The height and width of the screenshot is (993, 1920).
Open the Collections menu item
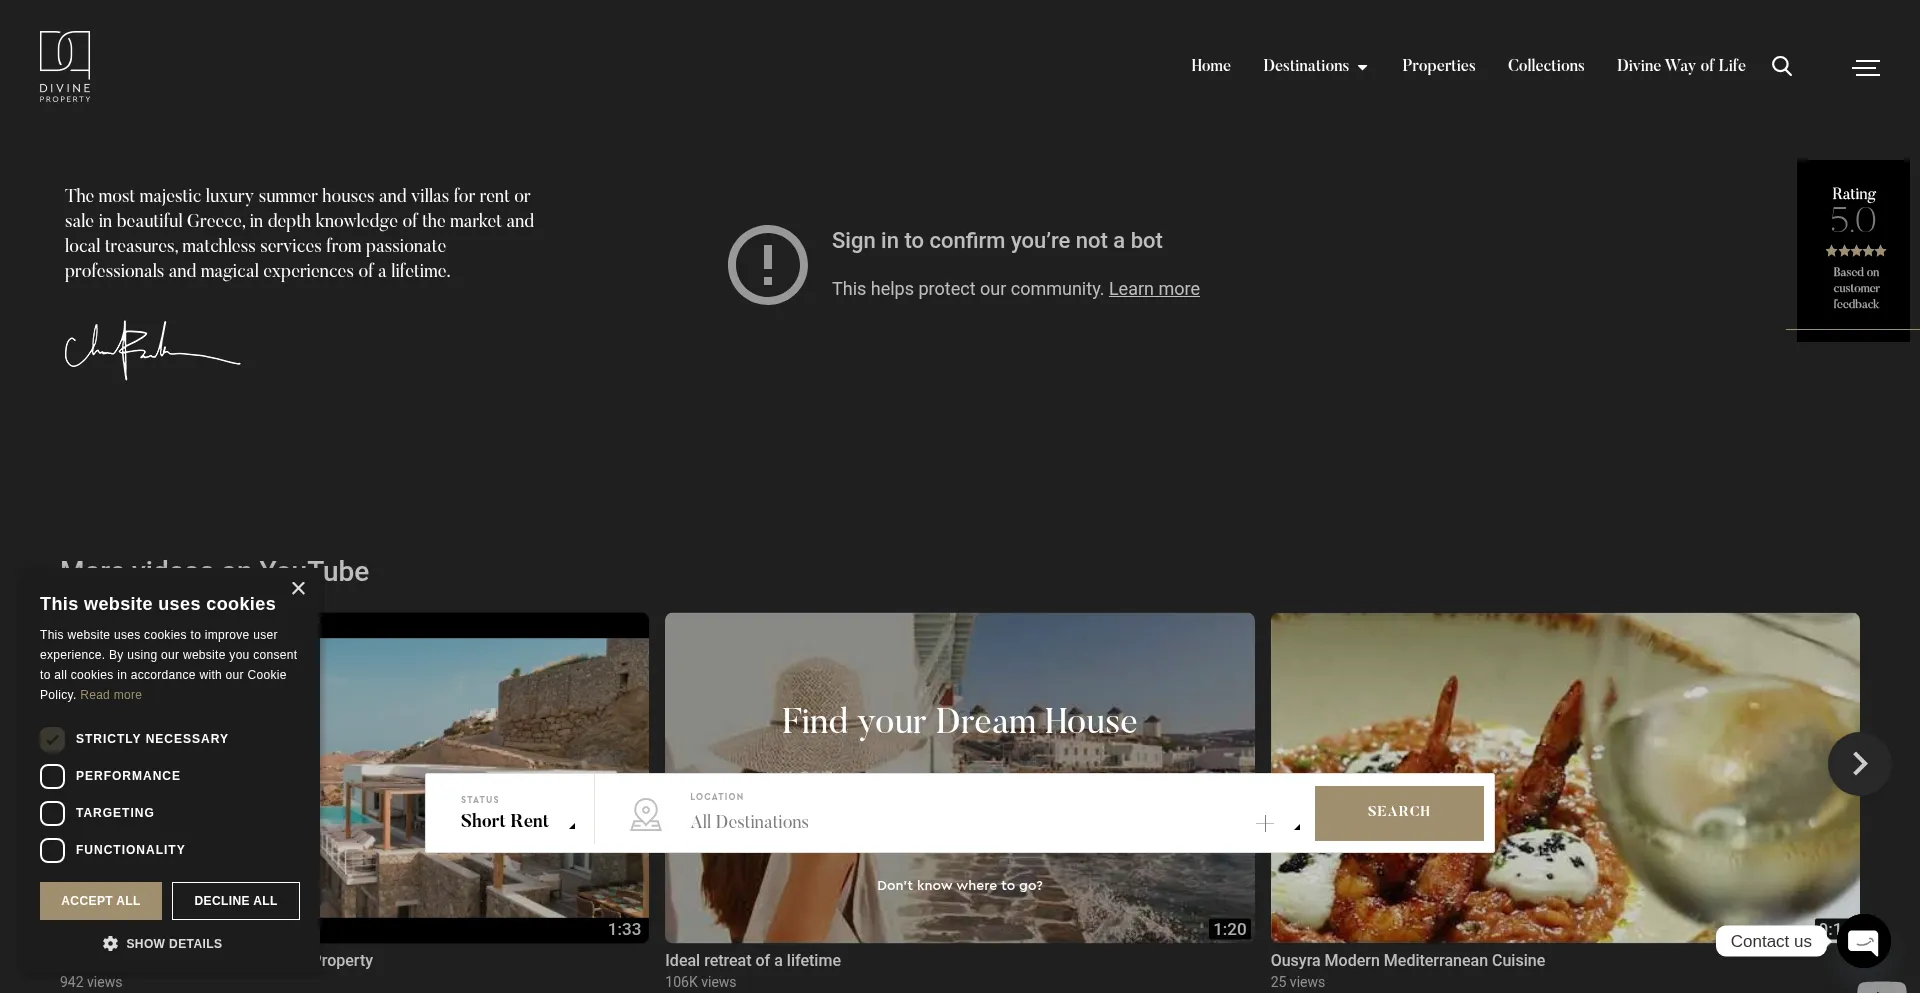click(1545, 66)
